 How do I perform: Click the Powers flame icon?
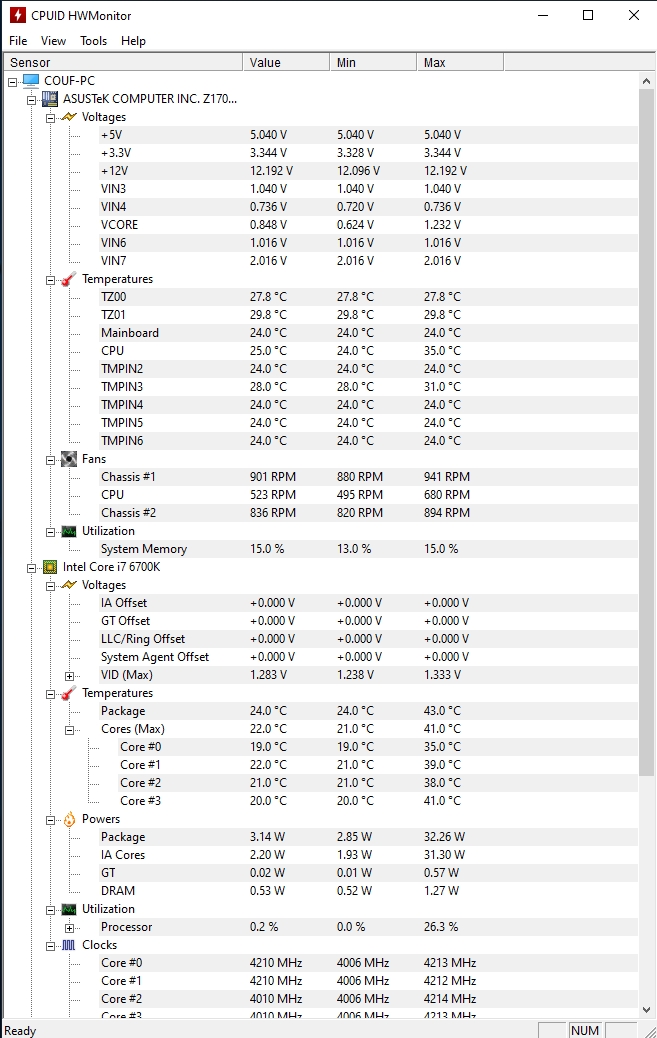pos(68,819)
